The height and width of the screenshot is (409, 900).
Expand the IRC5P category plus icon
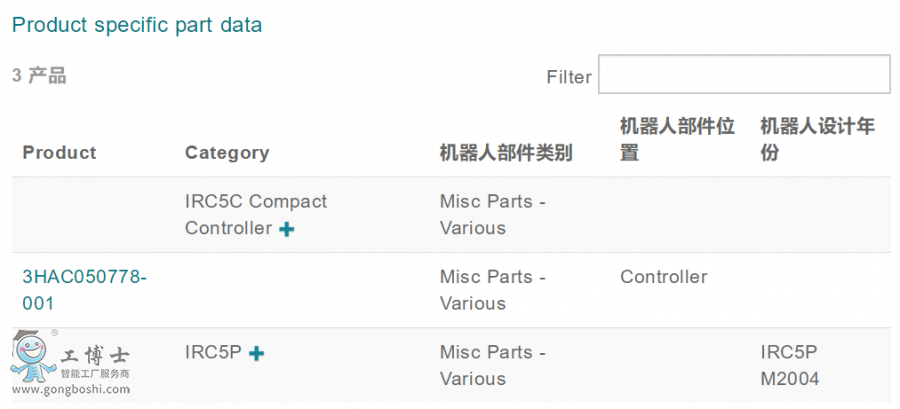pyautogui.click(x=257, y=353)
